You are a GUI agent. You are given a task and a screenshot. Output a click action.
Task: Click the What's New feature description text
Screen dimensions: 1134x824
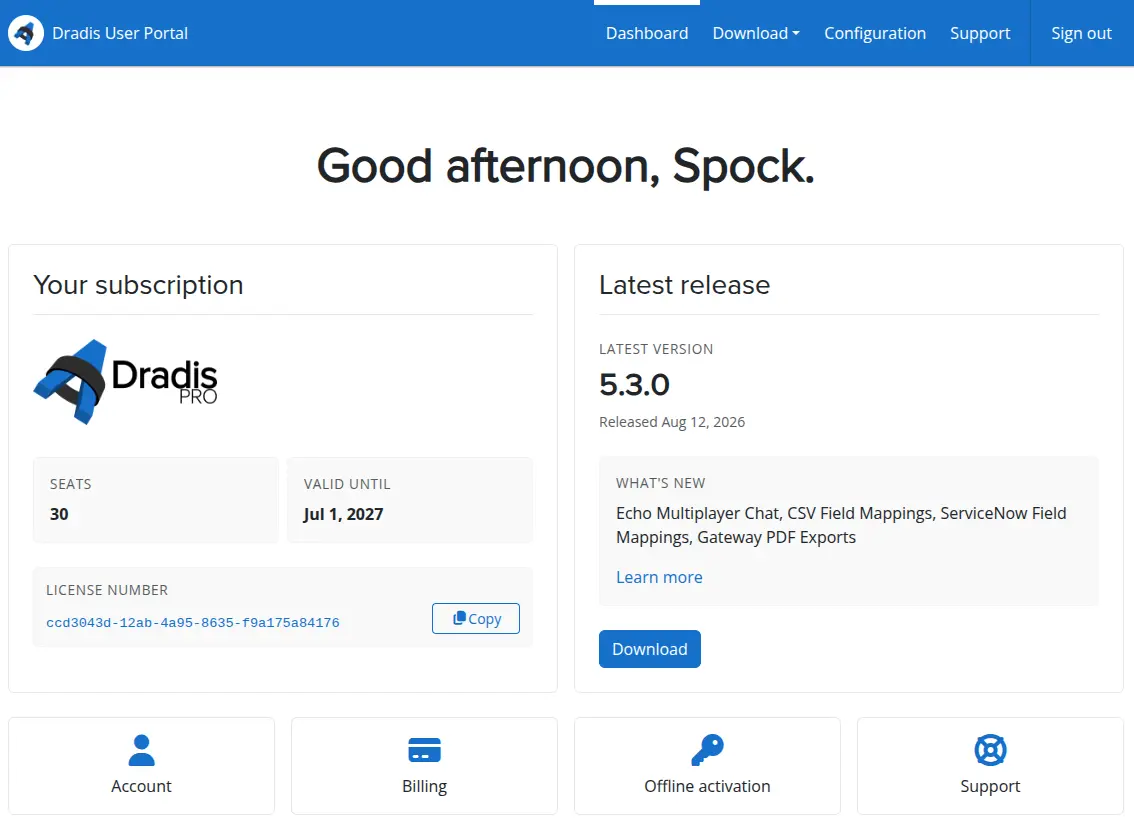coord(841,525)
